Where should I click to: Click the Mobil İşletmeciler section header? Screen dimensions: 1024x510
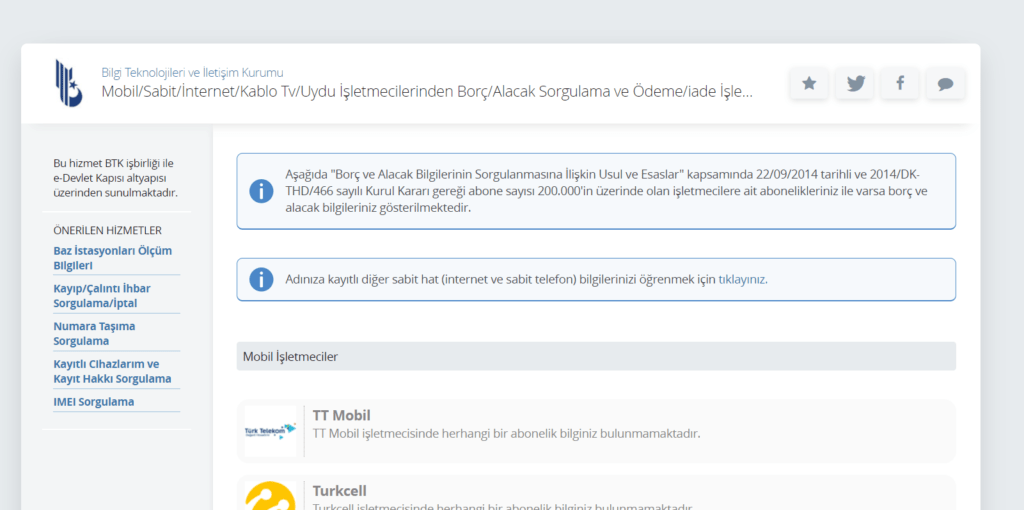(289, 356)
